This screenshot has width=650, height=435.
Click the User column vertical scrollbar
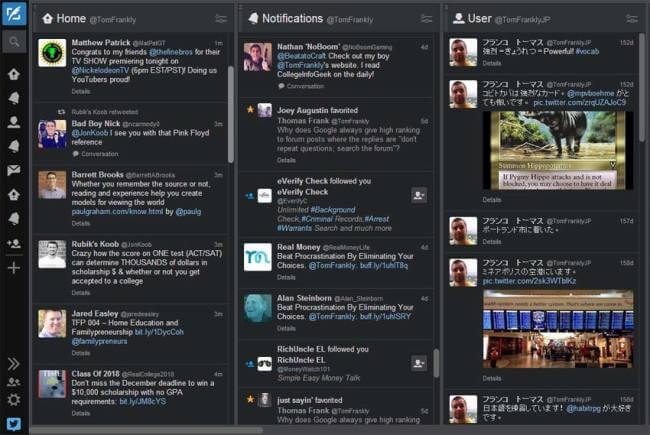642,87
